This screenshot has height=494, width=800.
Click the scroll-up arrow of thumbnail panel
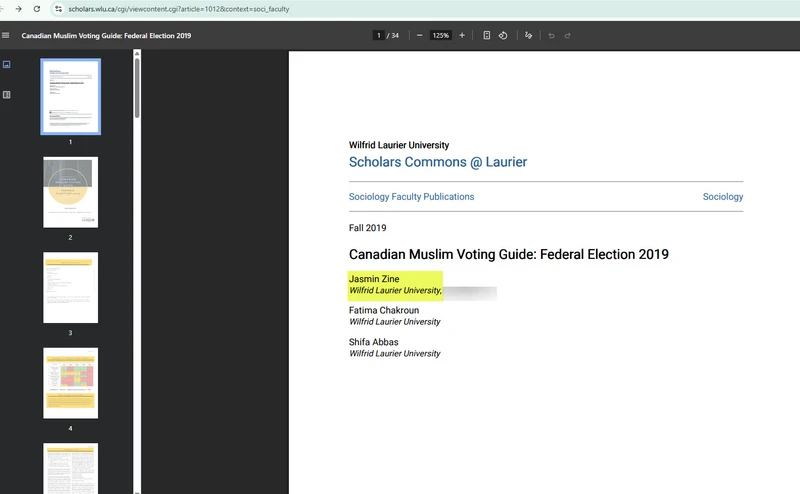(137, 54)
